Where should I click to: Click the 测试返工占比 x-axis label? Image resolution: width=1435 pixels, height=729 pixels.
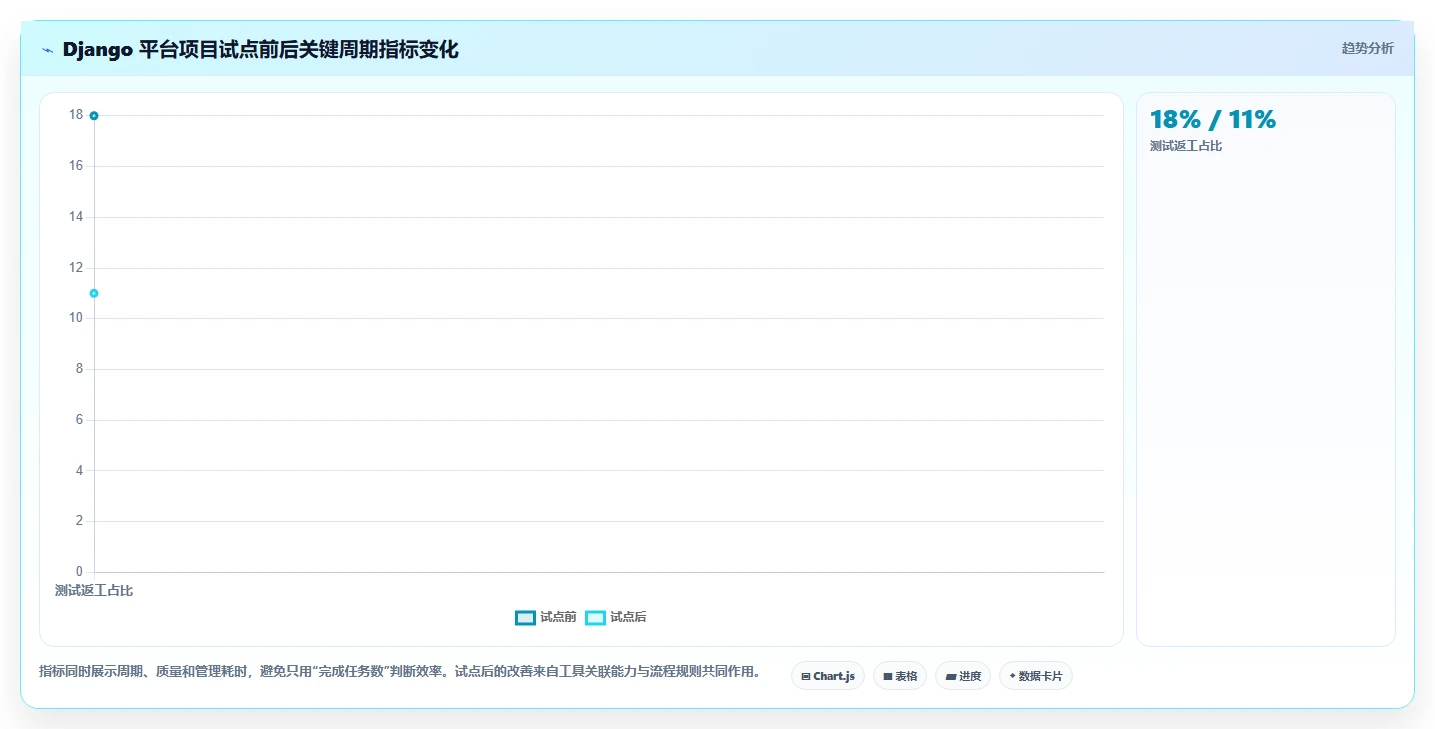pyautogui.click(x=94, y=591)
